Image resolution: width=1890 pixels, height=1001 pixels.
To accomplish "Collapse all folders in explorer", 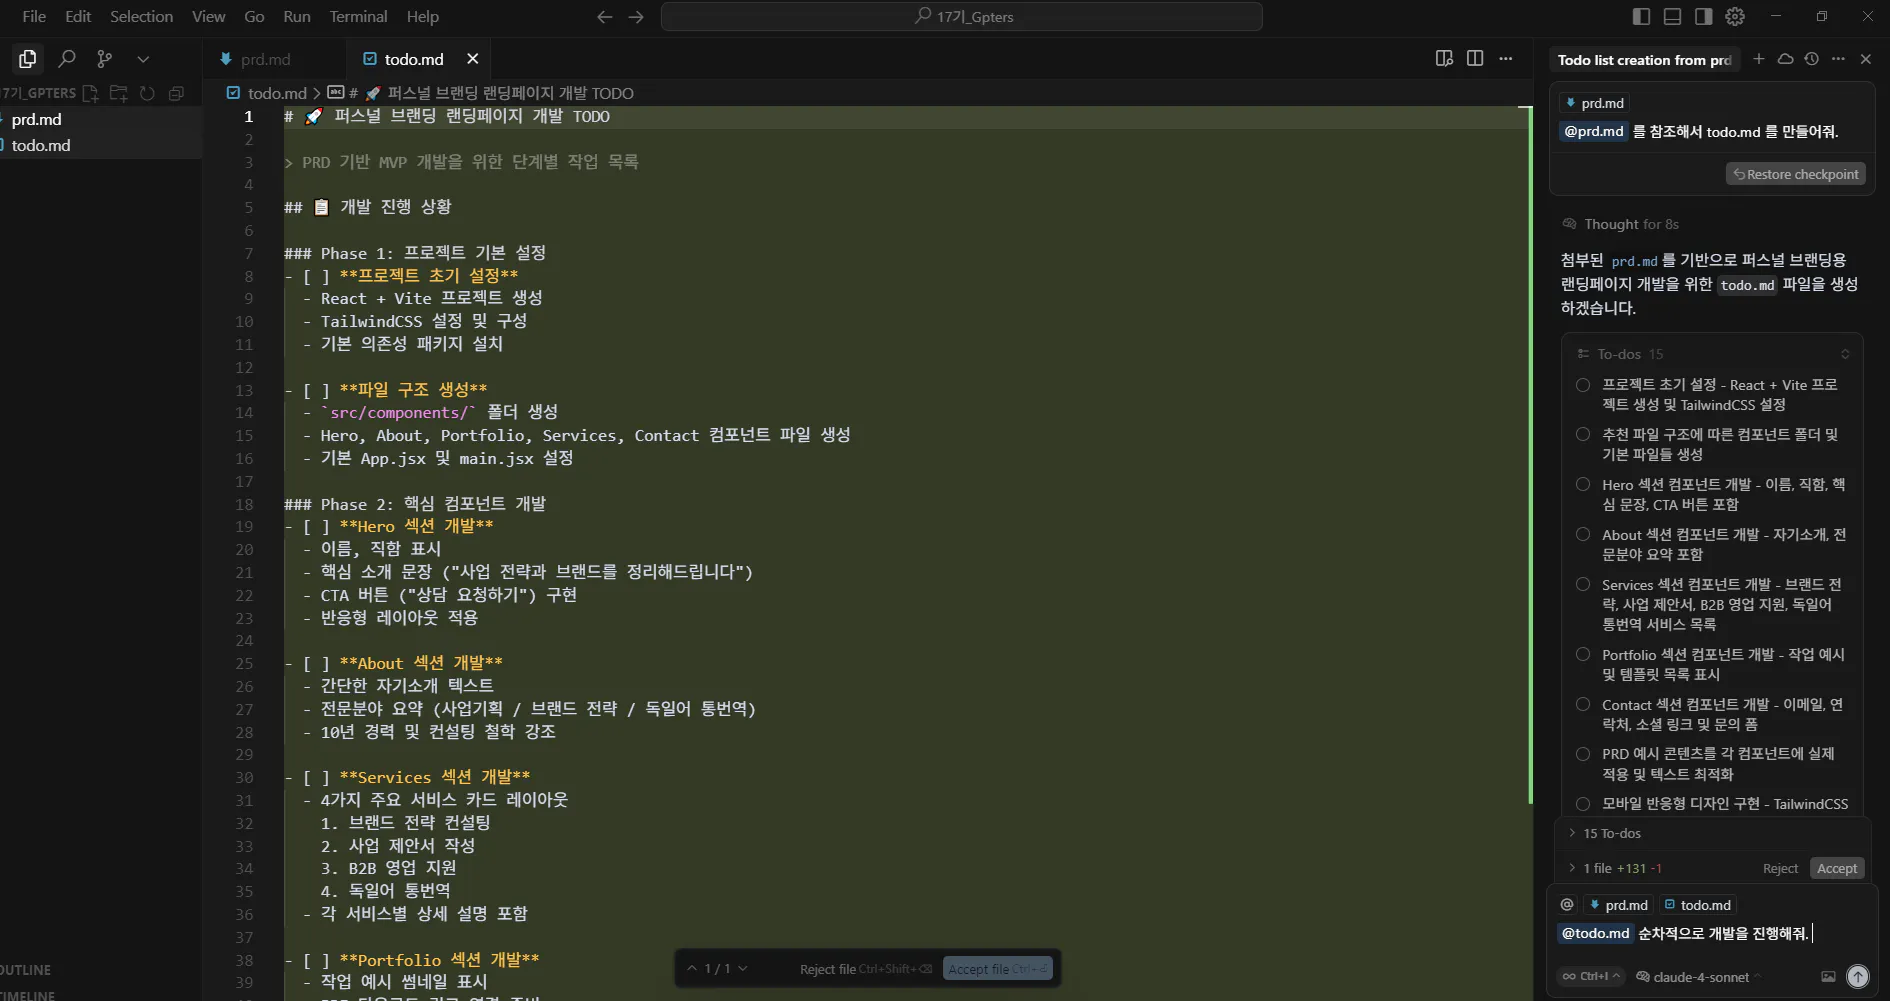I will click(176, 93).
